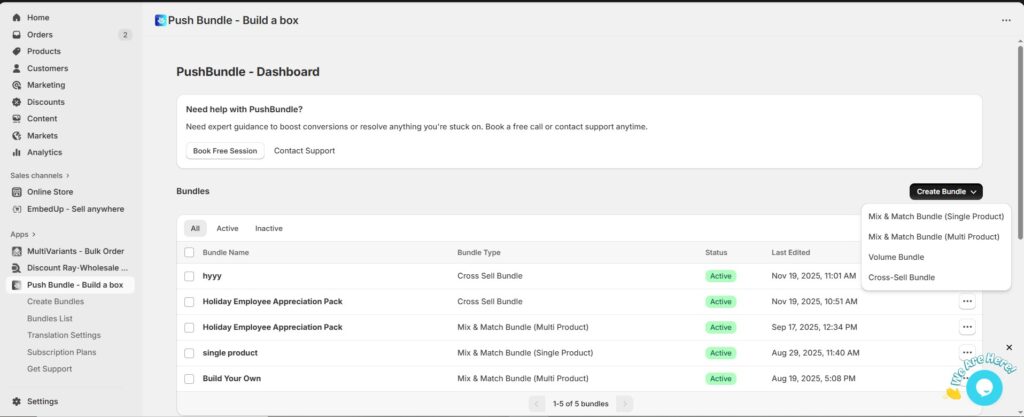Click the Contact Support link
This screenshot has width=1024, height=417.
(304, 151)
